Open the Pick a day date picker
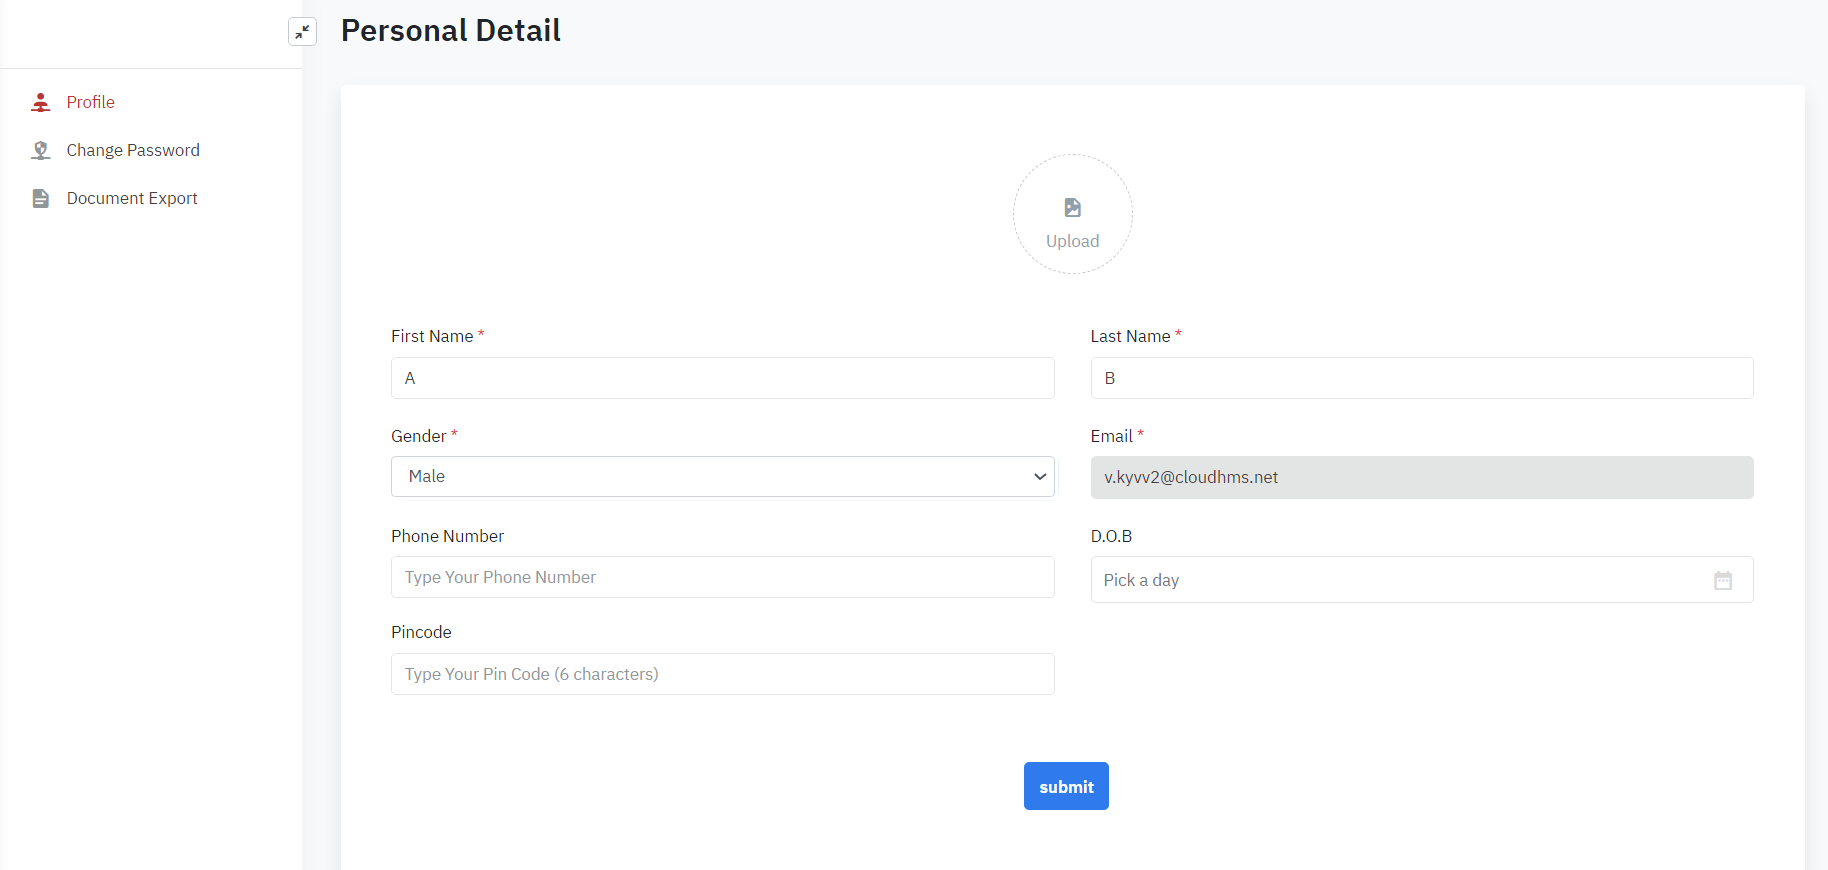This screenshot has height=870, width=1828. click(x=1400, y=580)
